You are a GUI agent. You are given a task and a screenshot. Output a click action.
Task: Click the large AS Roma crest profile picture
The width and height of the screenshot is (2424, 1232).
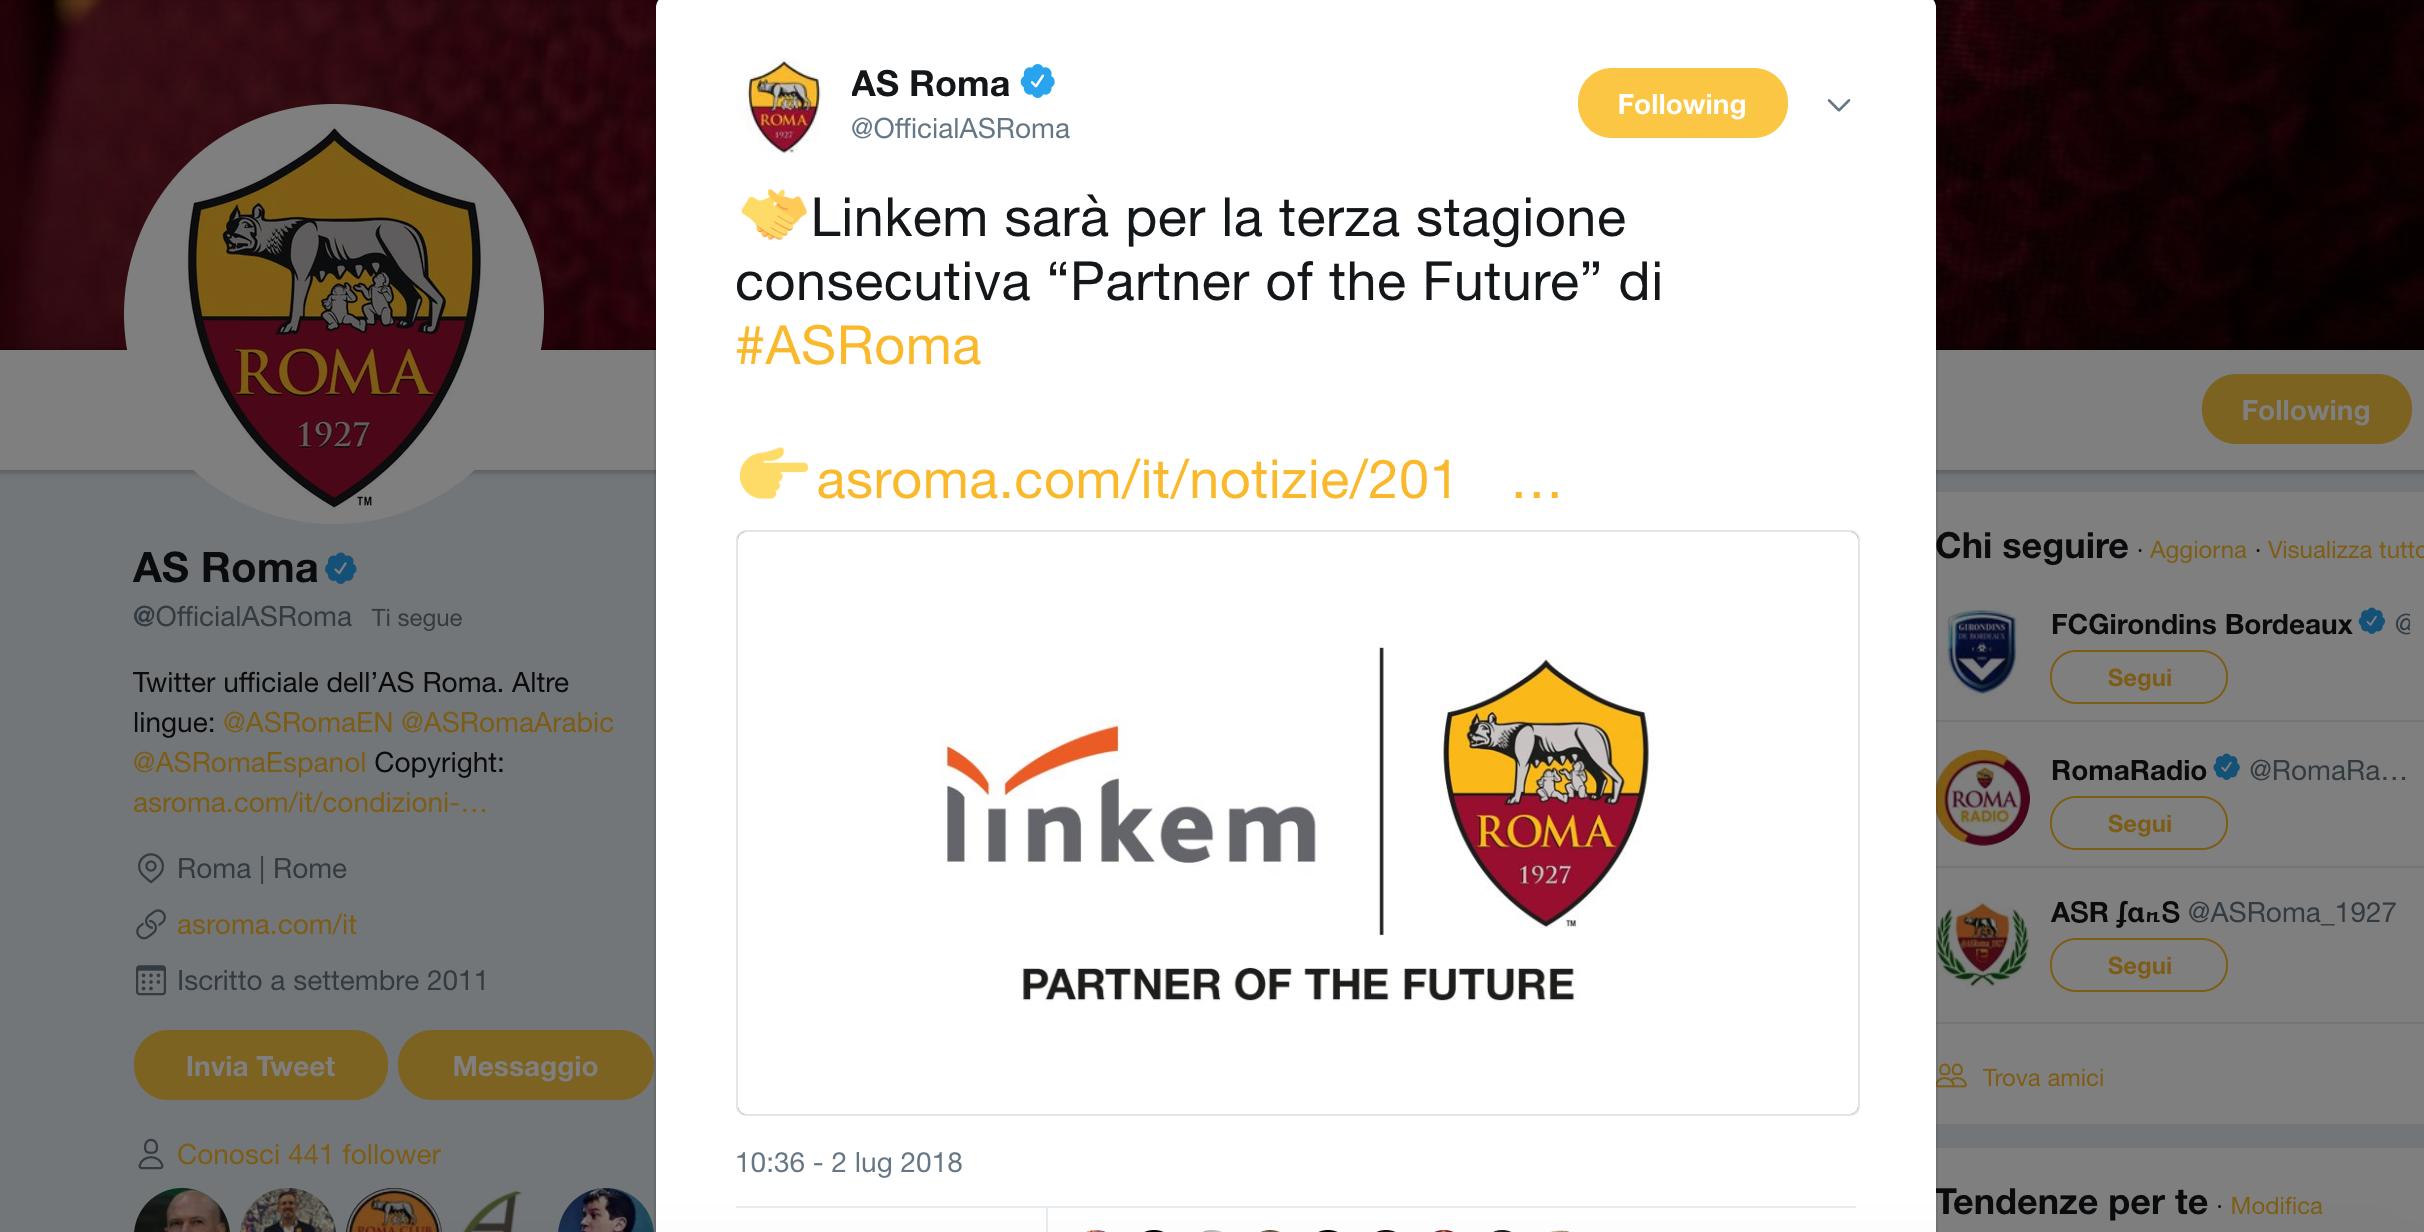[334, 315]
